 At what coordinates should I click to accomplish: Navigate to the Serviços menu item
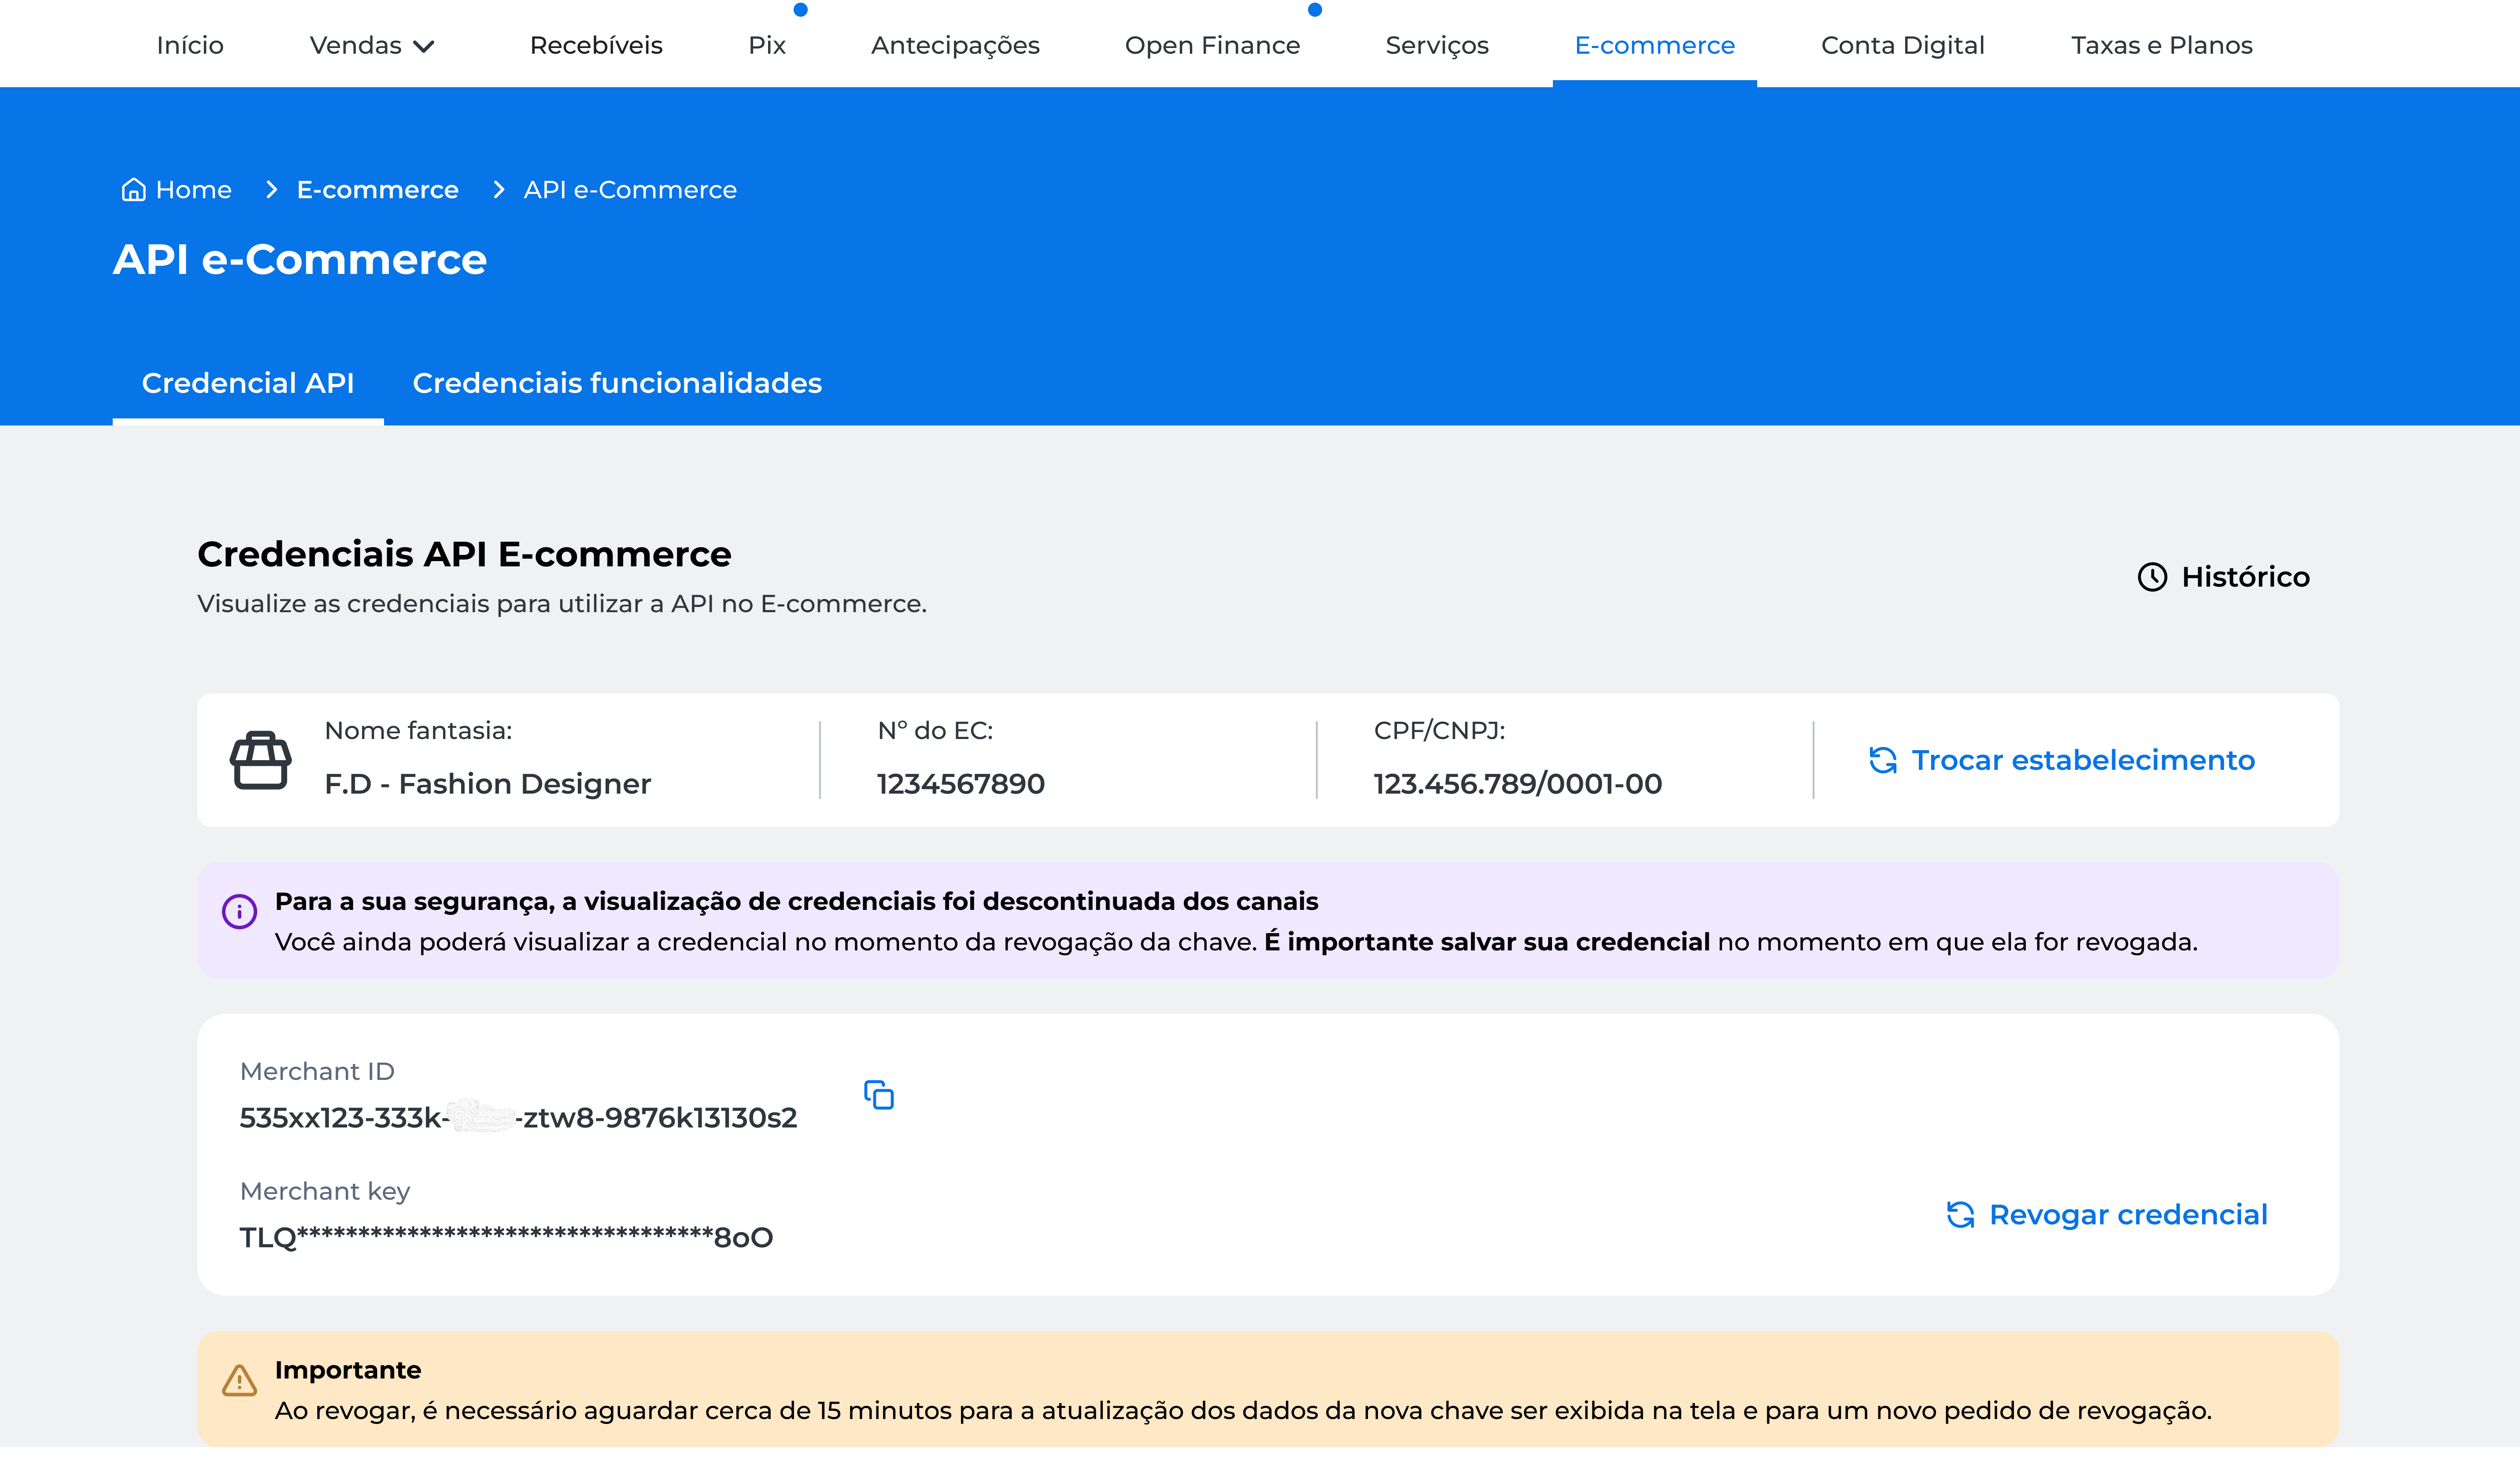[1437, 45]
